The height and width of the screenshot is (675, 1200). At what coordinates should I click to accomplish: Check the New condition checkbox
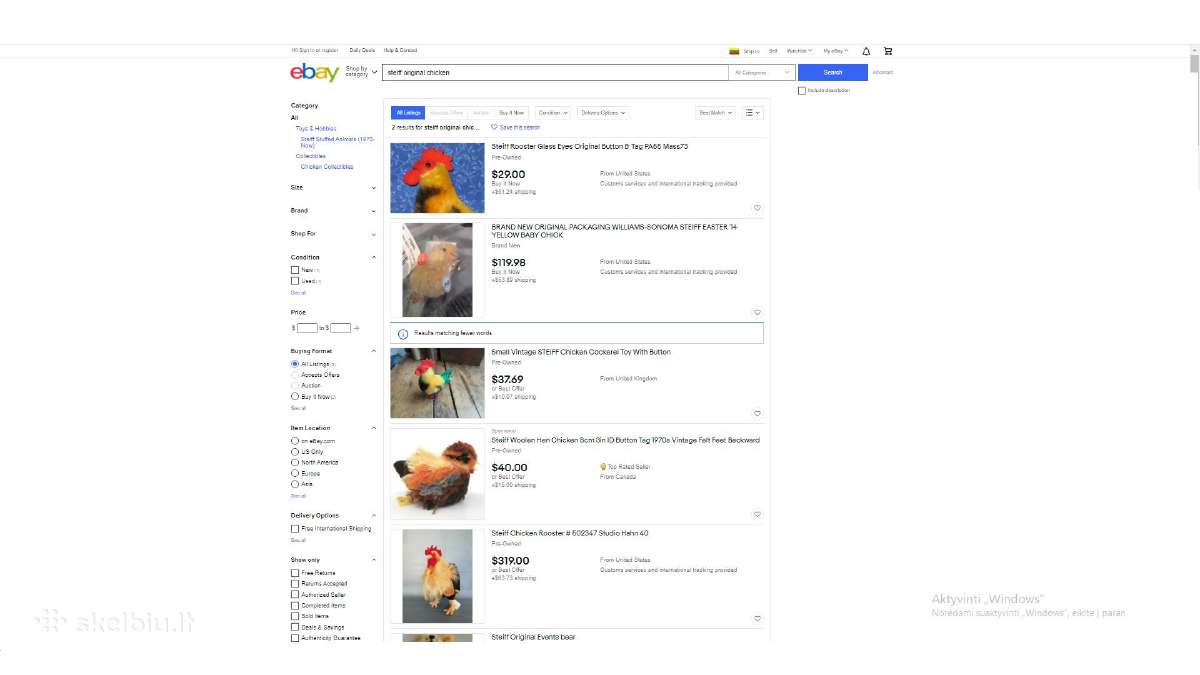295,270
